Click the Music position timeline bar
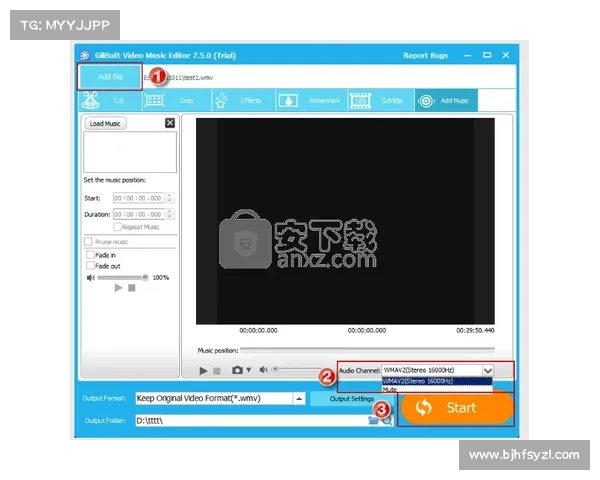 (367, 349)
